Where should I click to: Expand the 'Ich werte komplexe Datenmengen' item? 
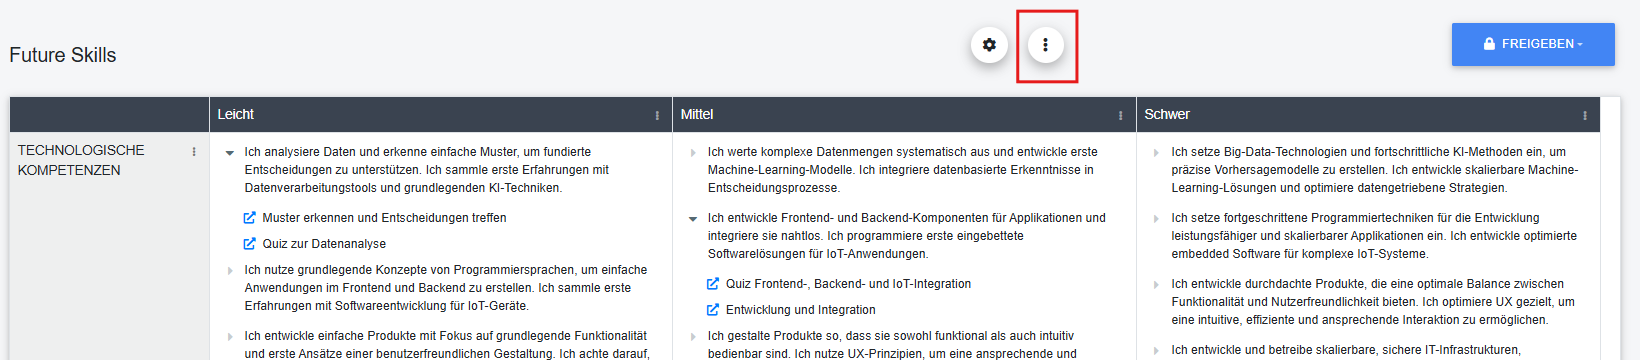pos(693,153)
